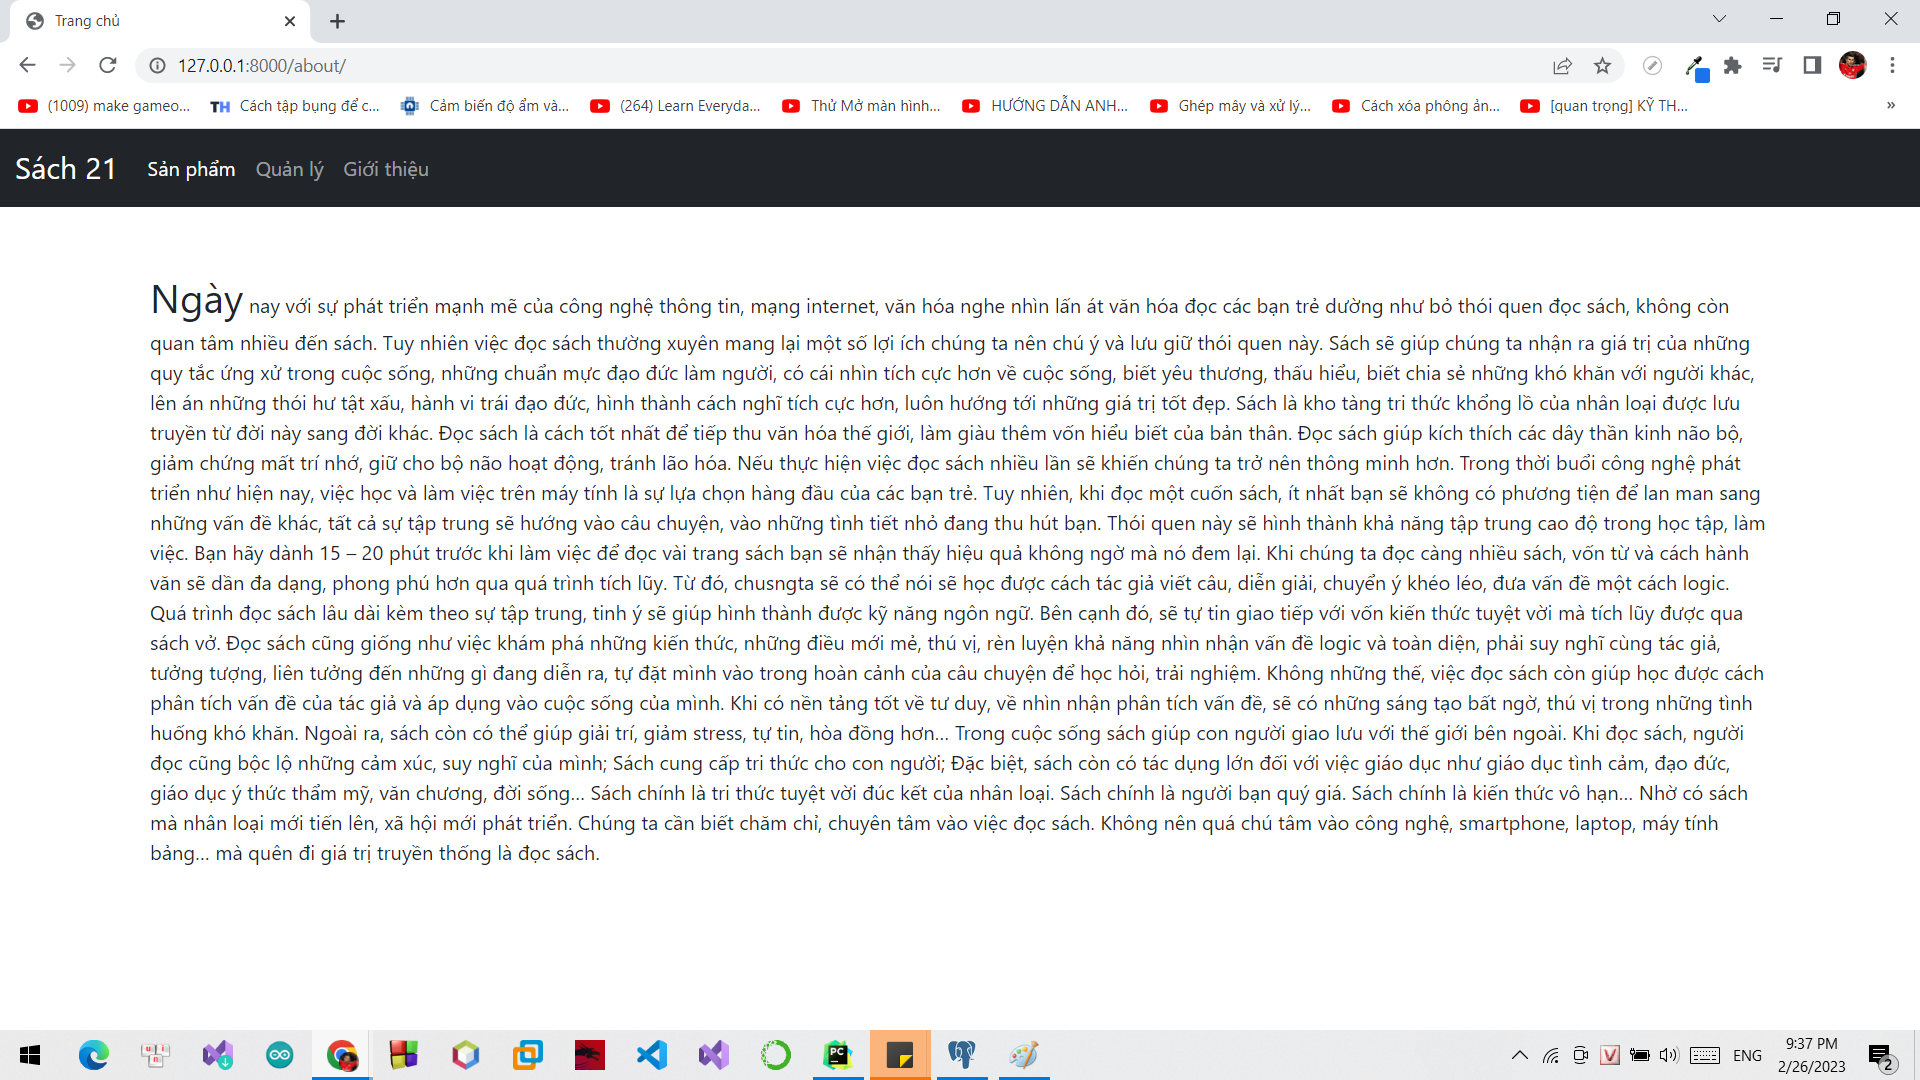This screenshot has height=1080, width=1920.
Task: Close the Trang chủ tab
Action: 290,21
